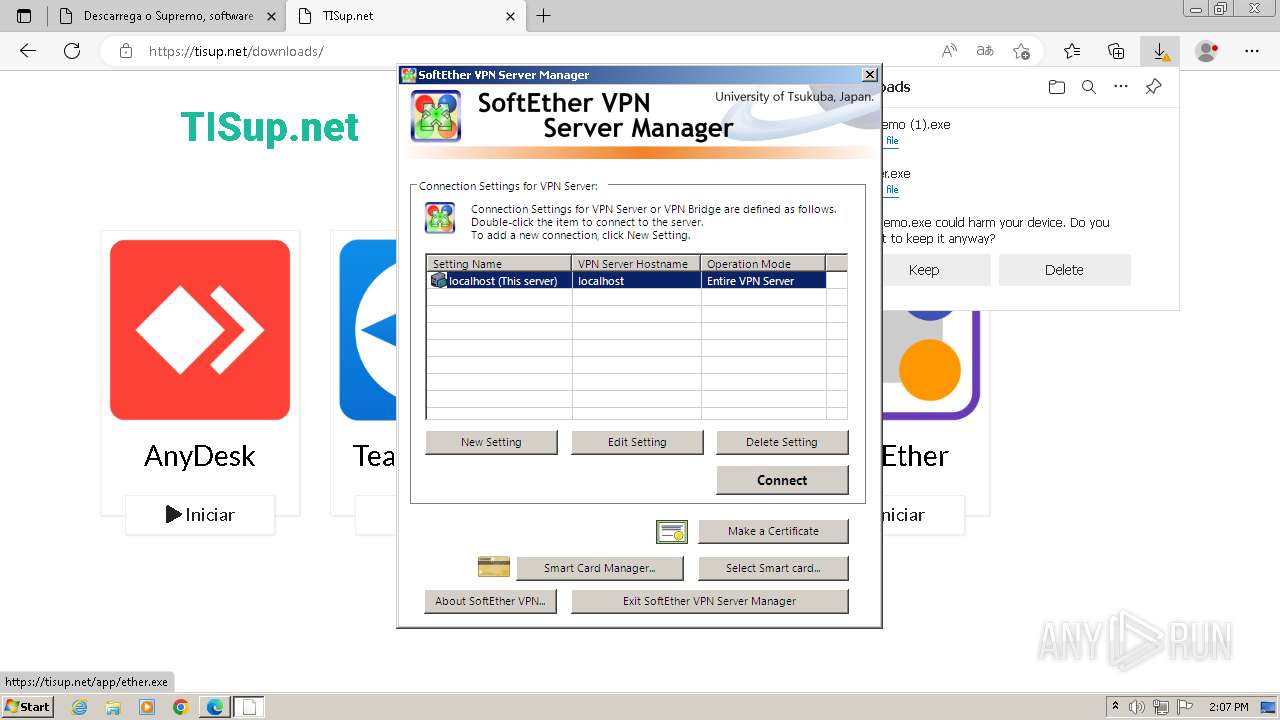The image size is (1280, 720).
Task: Click the volume tray icon
Action: (x=1137, y=707)
